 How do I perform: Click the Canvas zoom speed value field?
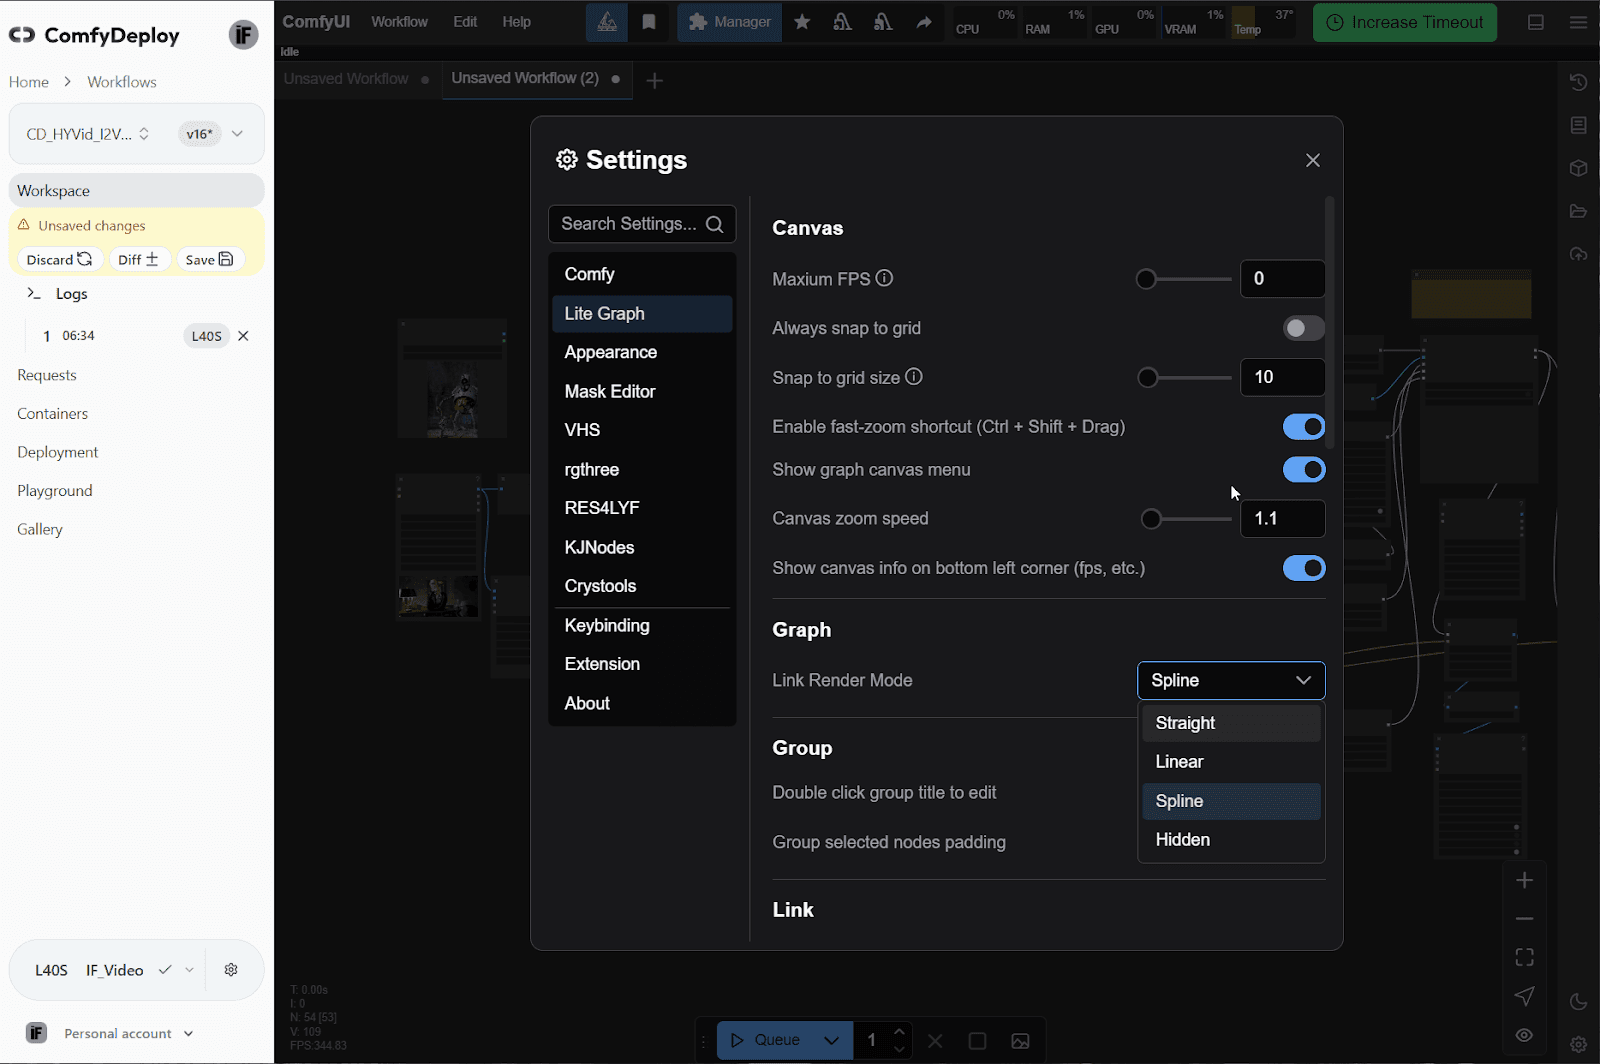[1283, 518]
